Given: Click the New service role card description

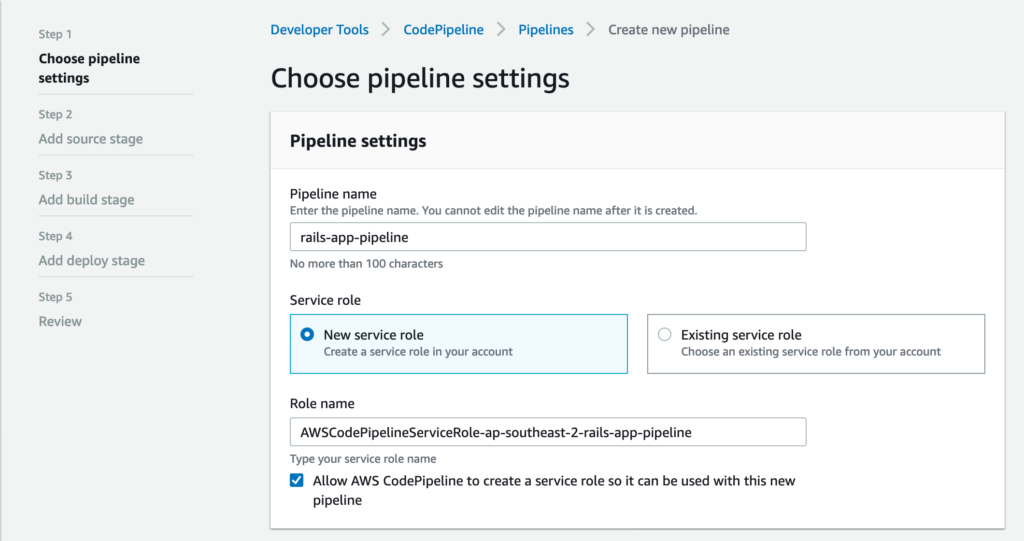Looking at the screenshot, I should (418, 352).
